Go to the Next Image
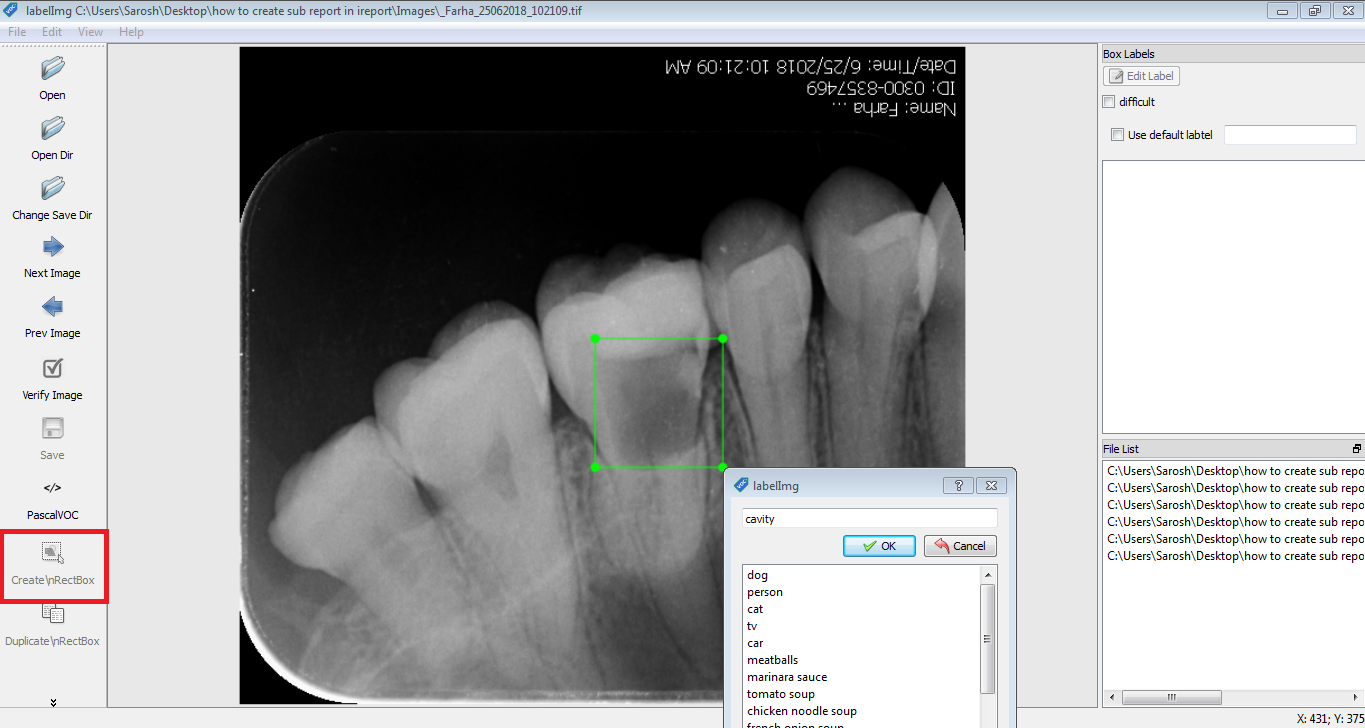 pos(51,255)
